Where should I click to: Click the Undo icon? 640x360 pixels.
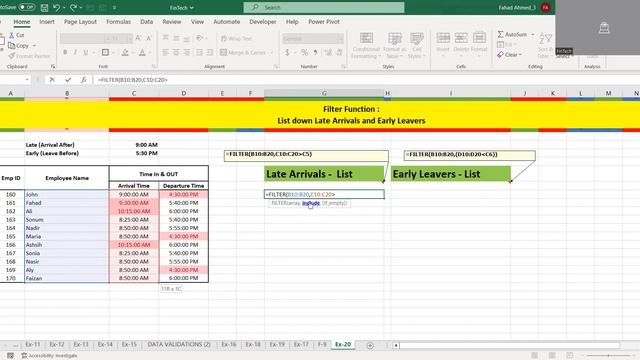56,7
